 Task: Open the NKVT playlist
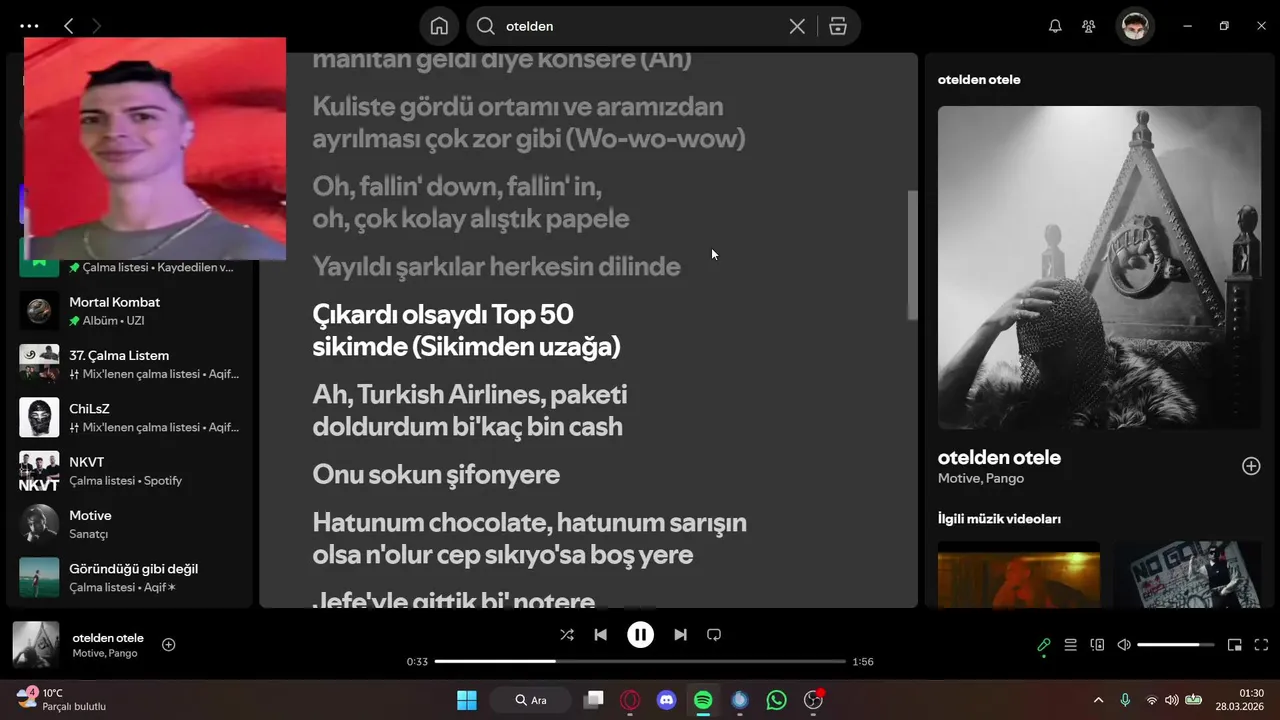pos(130,471)
